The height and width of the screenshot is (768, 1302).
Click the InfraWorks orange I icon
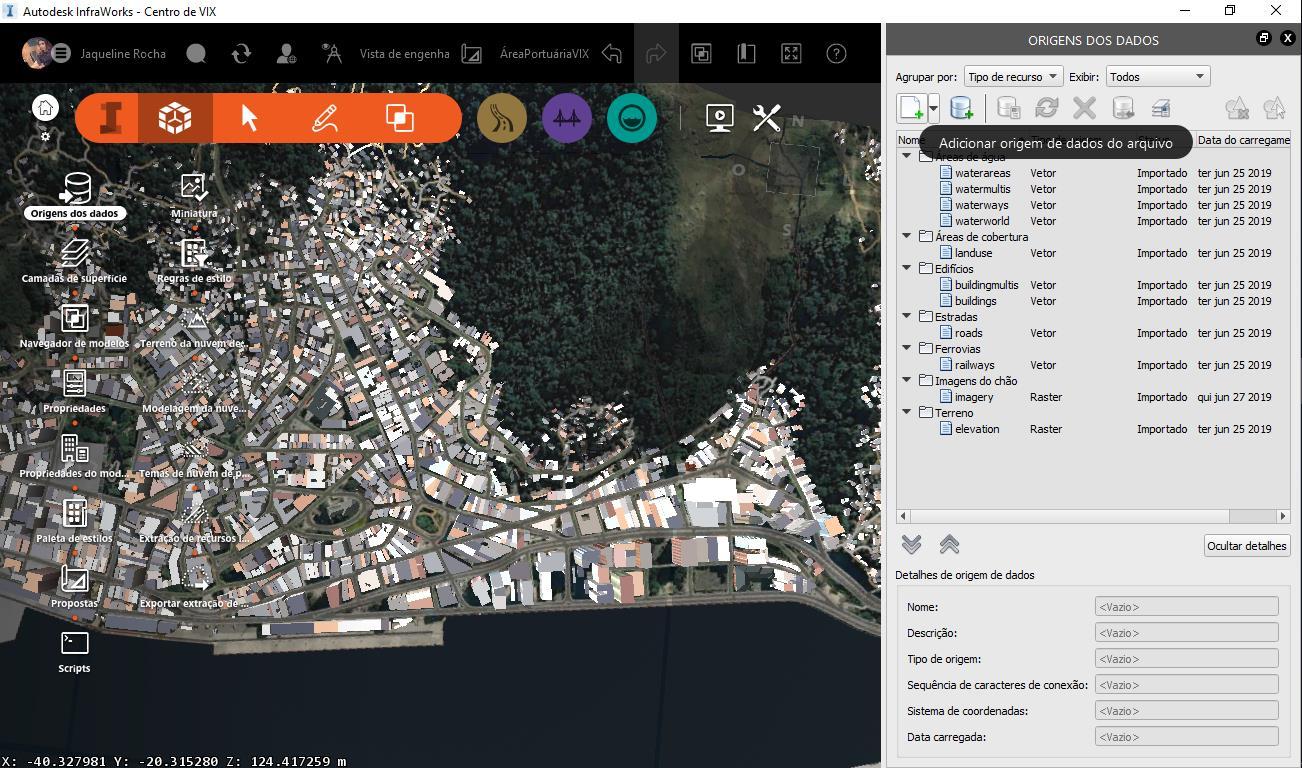(111, 118)
